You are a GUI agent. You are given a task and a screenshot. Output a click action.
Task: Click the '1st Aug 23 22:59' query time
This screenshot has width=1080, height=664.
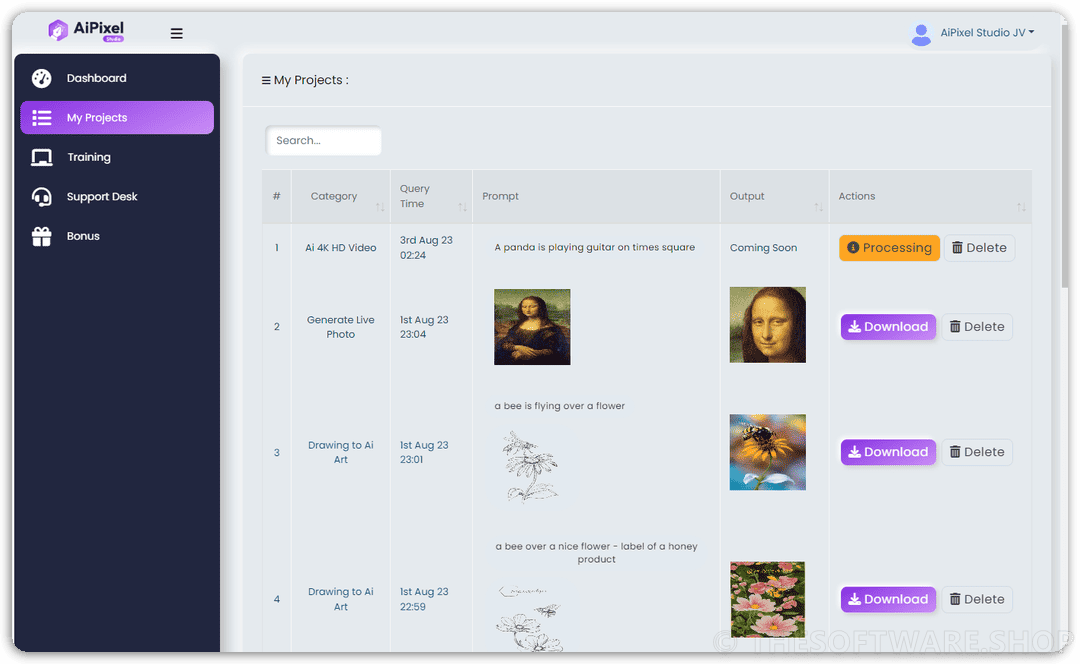click(x=424, y=599)
